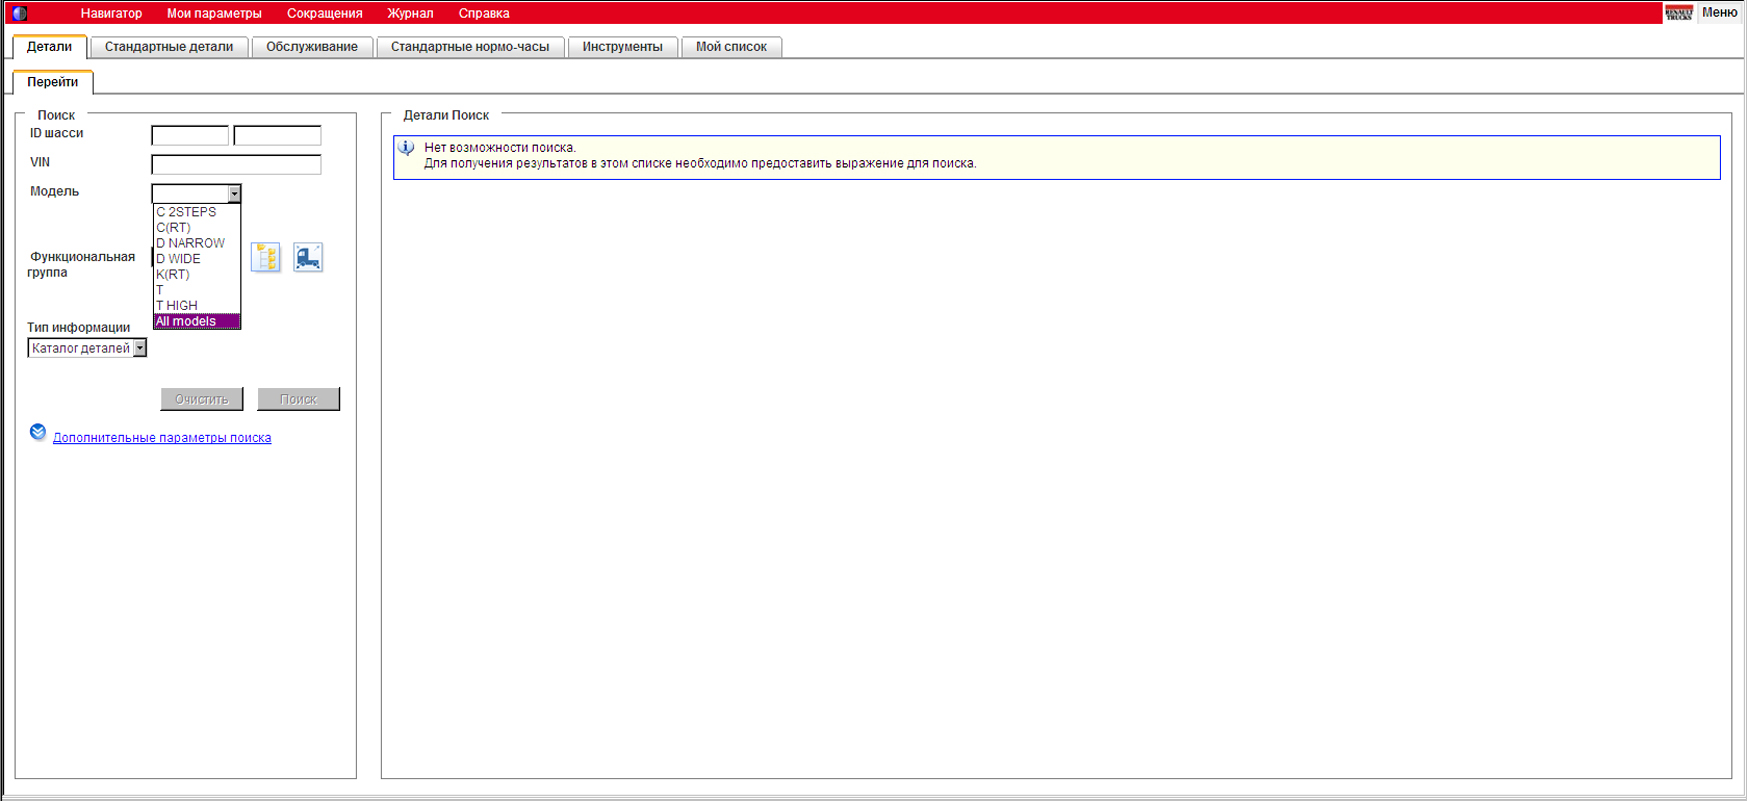Click the Renault Trucks logo
1748x801 pixels.
(1678, 13)
